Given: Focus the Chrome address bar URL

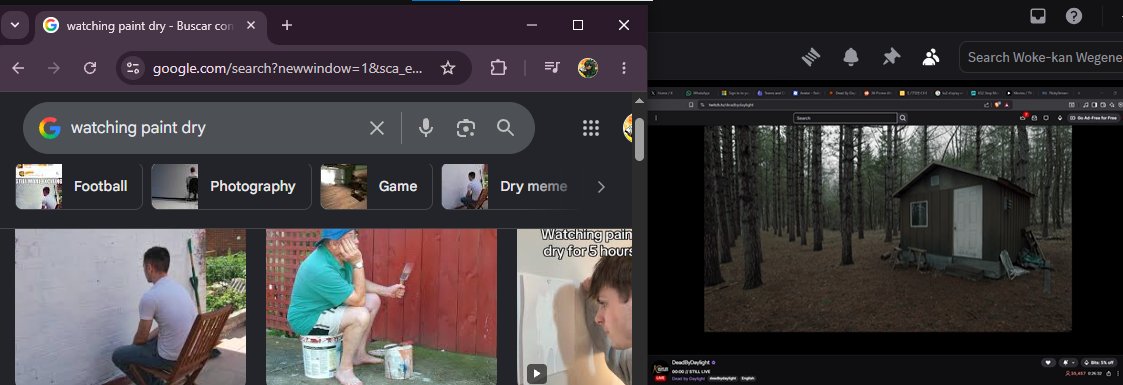Looking at the screenshot, I should pyautogui.click(x=287, y=68).
